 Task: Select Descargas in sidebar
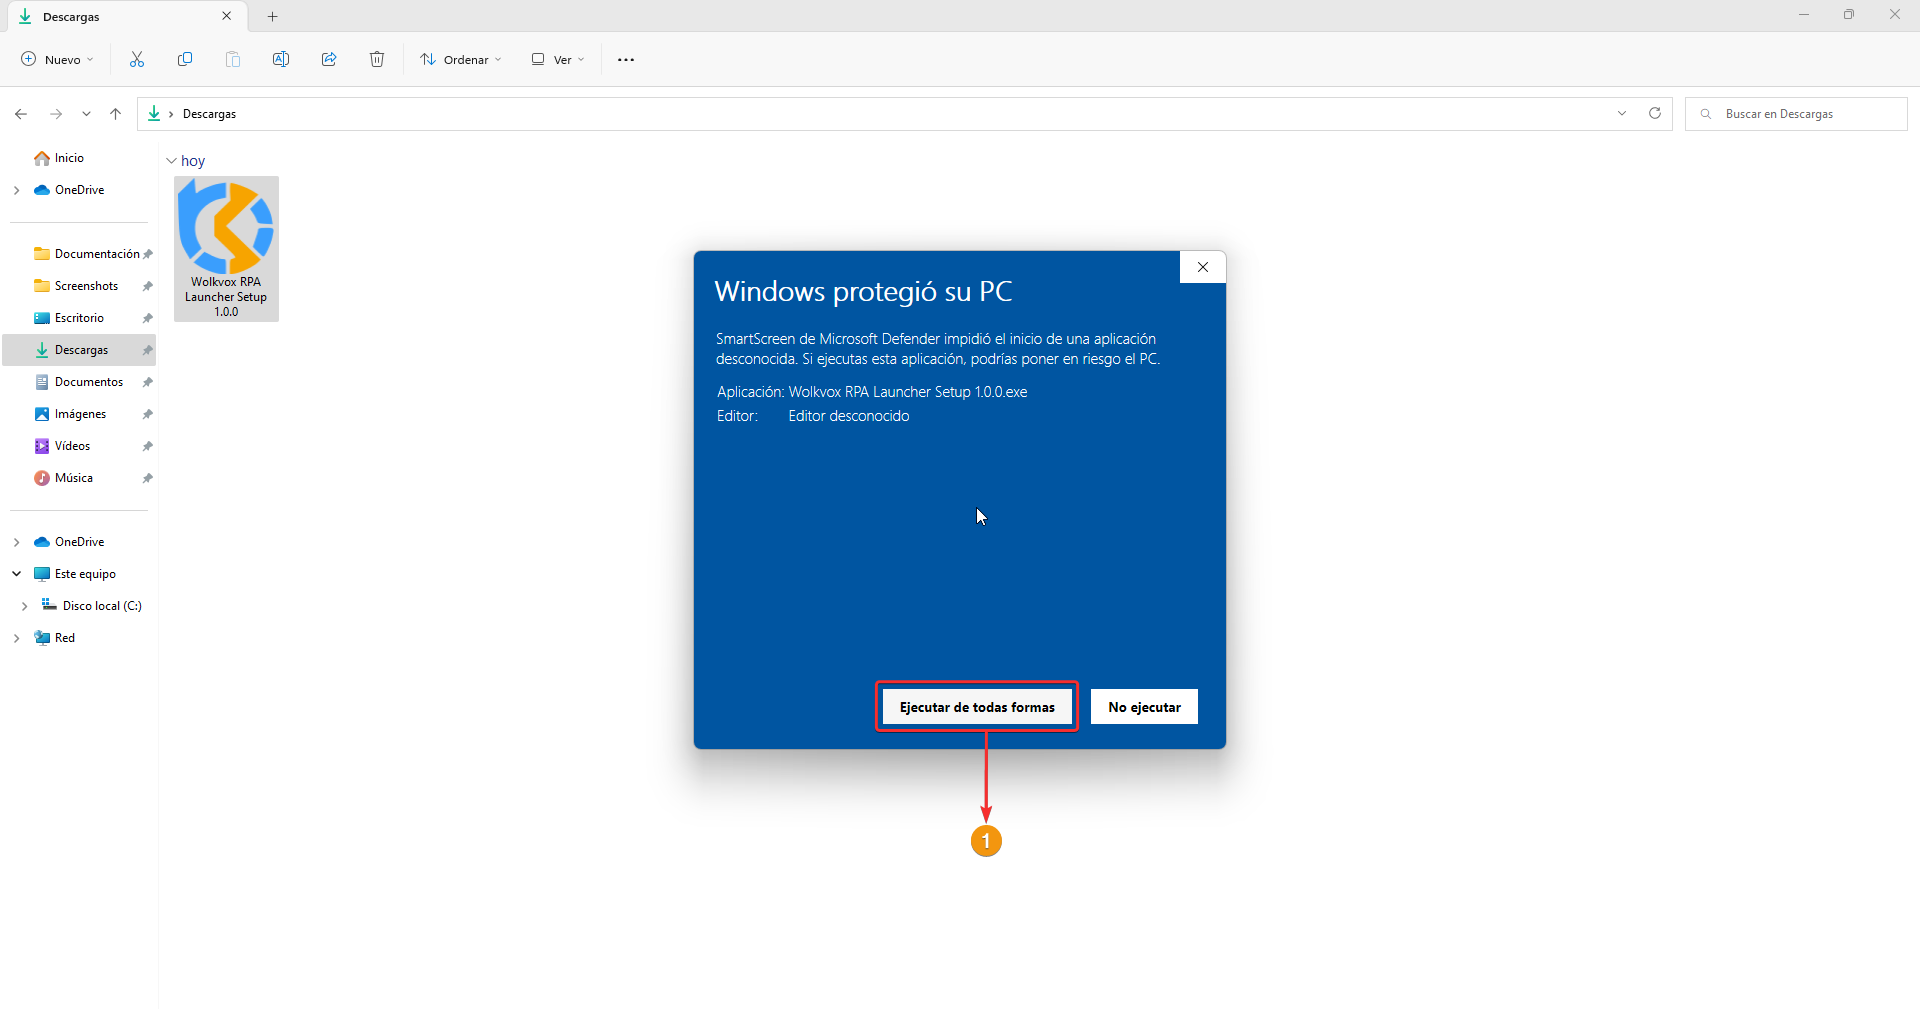[81, 350]
